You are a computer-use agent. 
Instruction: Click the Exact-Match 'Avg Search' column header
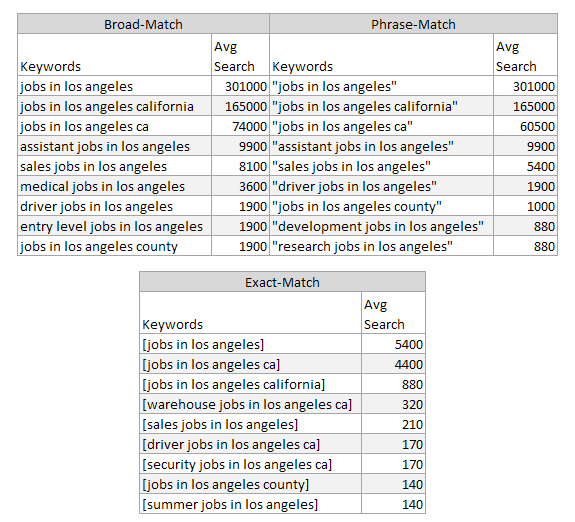coord(393,313)
